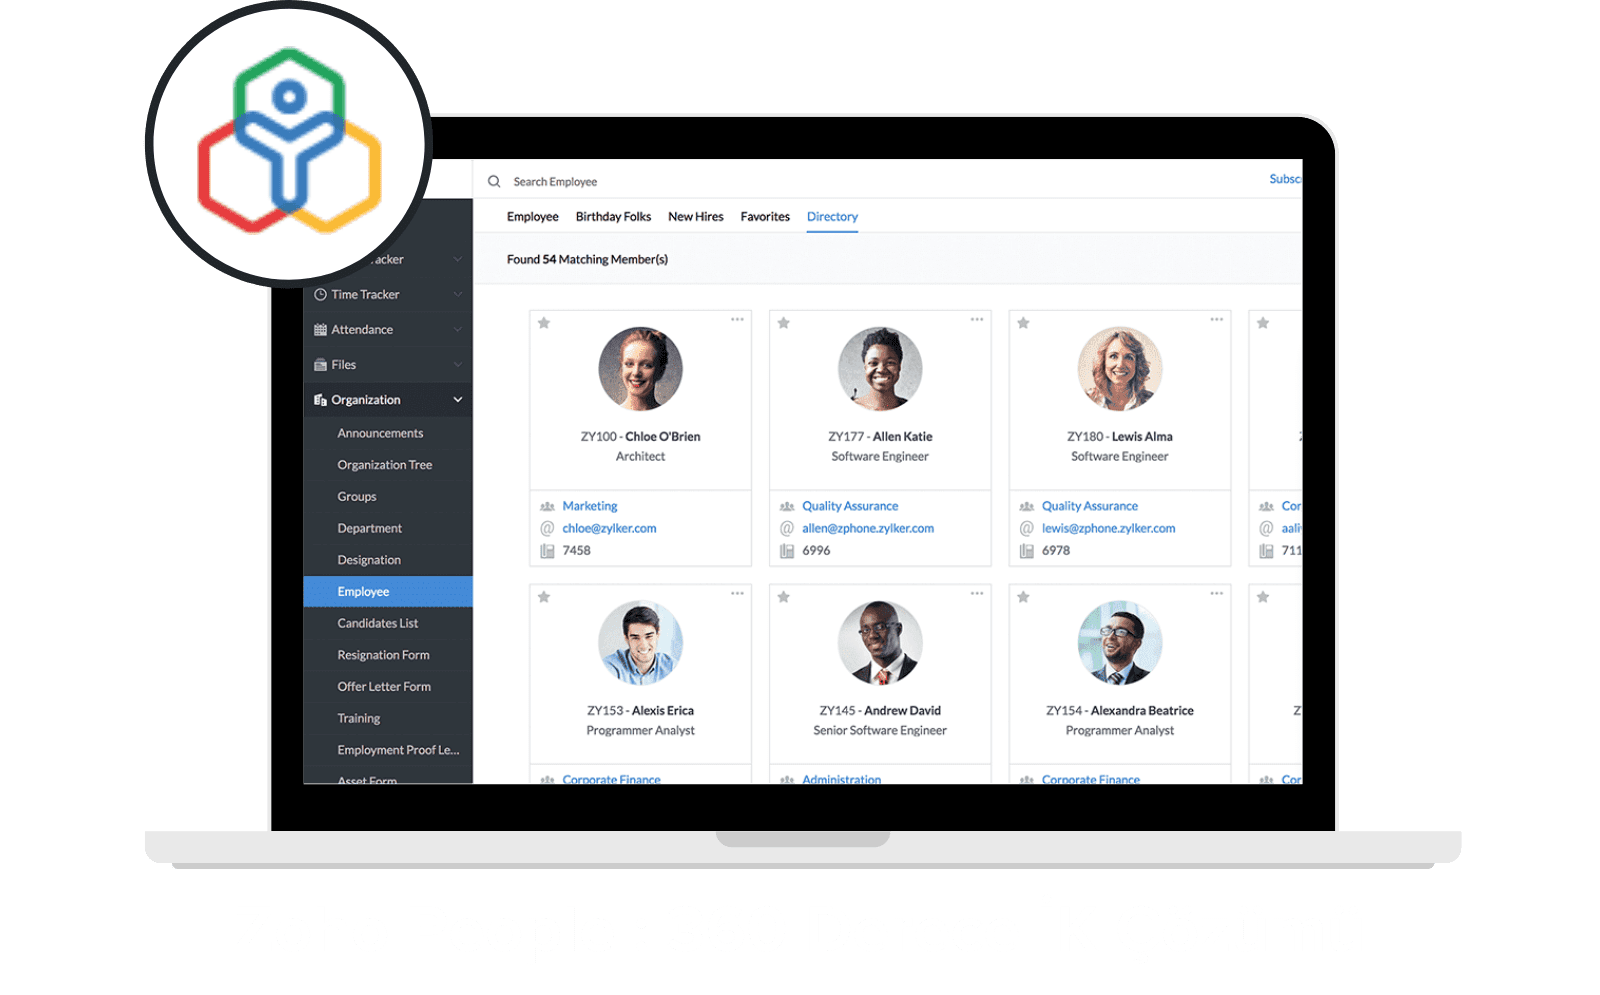Image resolution: width=1600 pixels, height=995 pixels.
Task: Click Allen Katie's profile photo
Action: click(880, 369)
